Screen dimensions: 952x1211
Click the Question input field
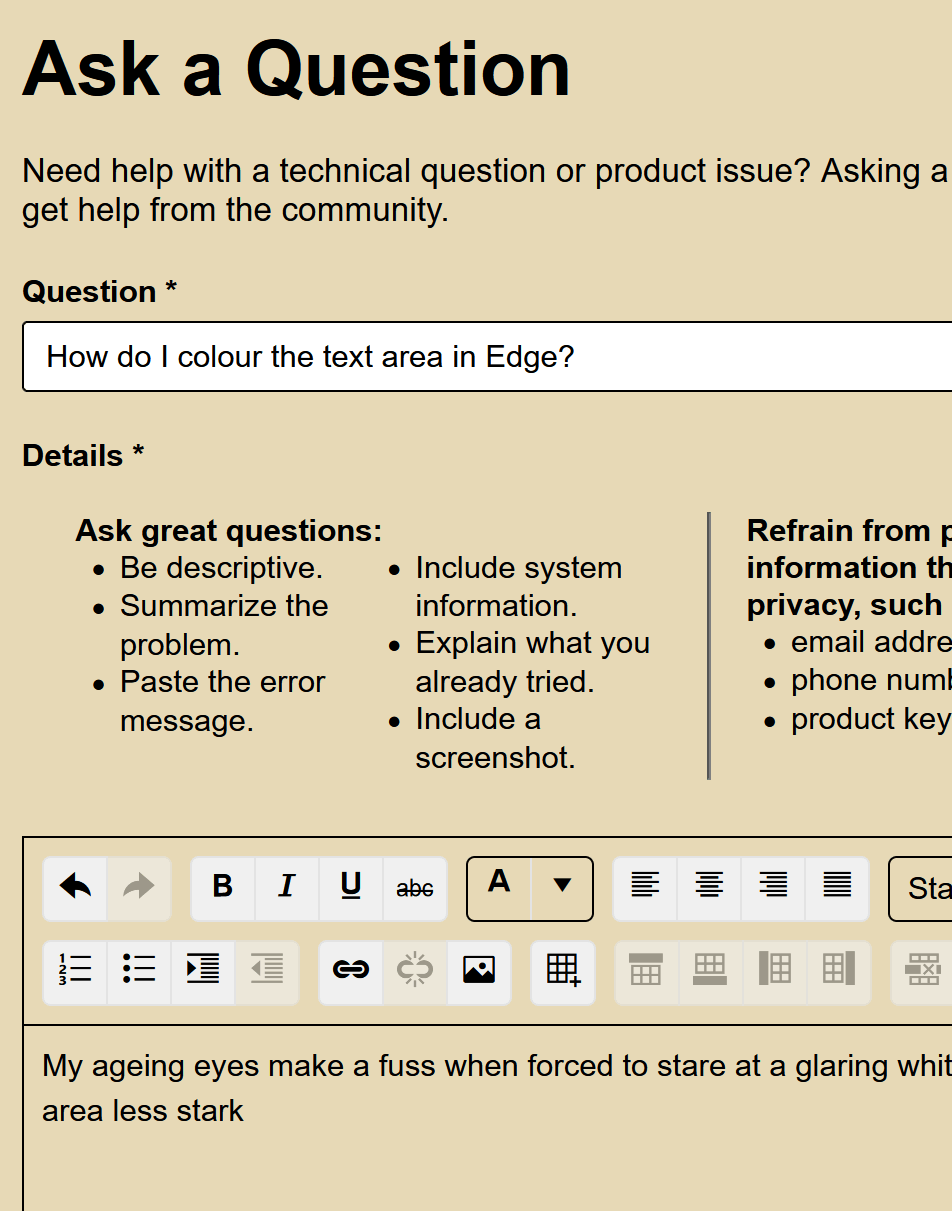click(x=487, y=357)
